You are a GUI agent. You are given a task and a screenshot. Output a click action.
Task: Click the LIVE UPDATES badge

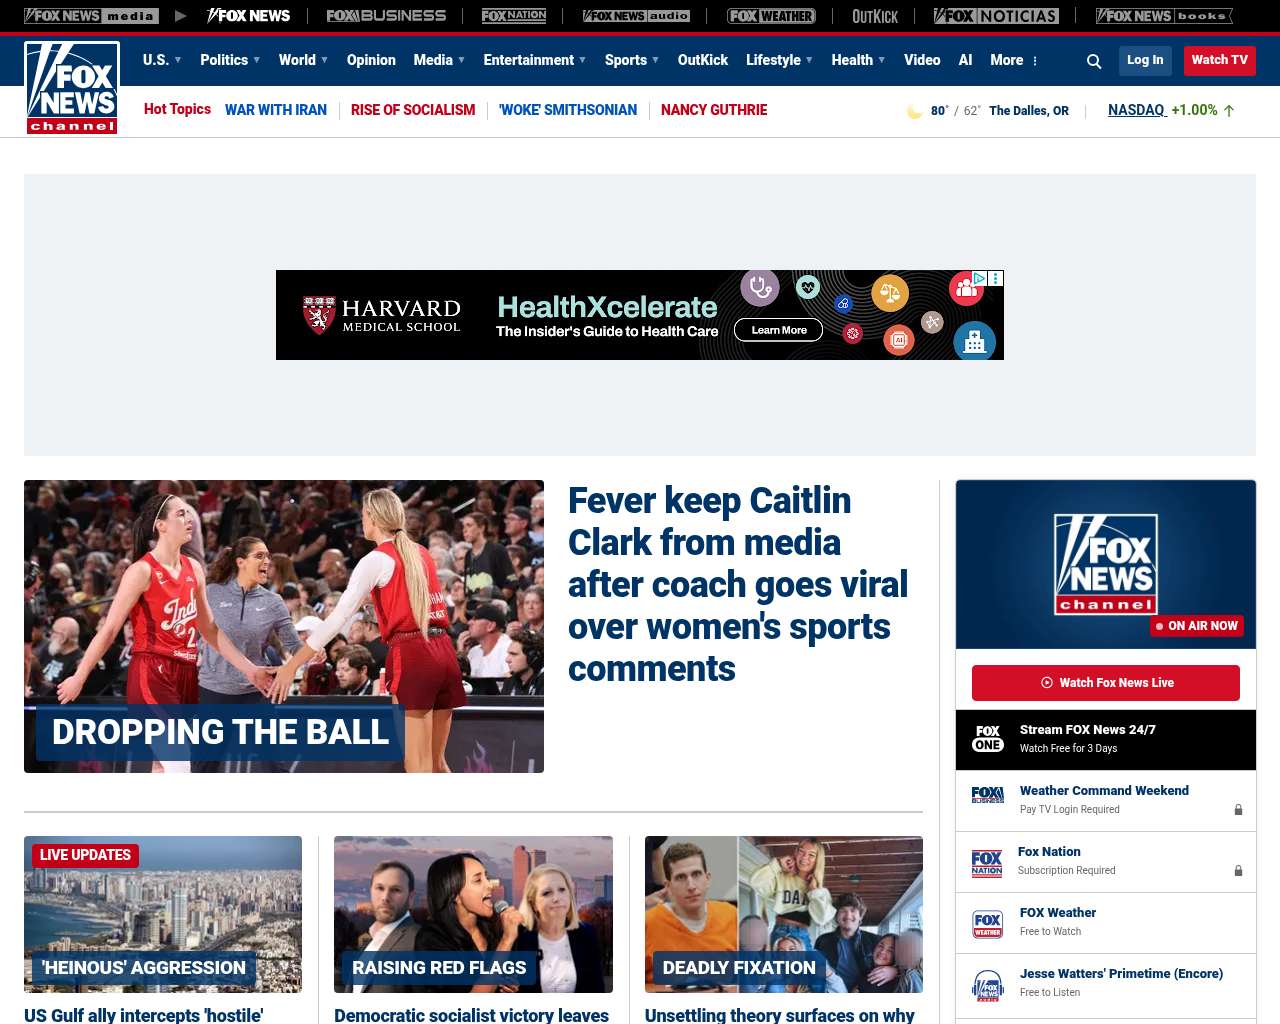pyautogui.click(x=85, y=855)
